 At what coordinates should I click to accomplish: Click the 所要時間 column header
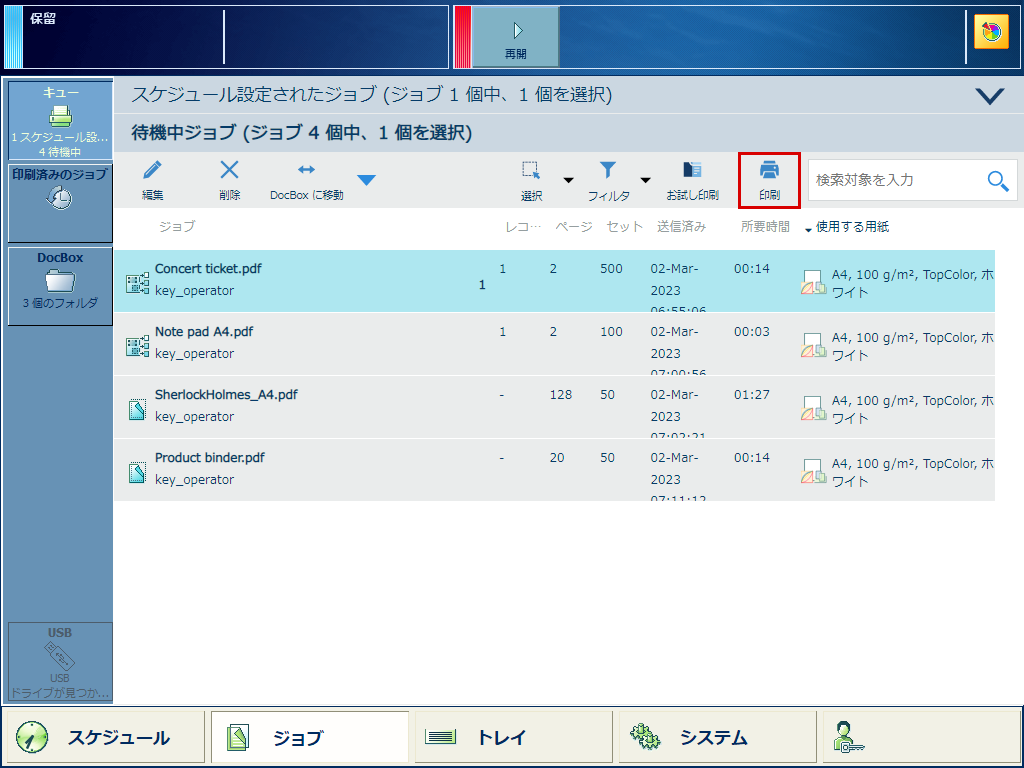[x=765, y=227]
